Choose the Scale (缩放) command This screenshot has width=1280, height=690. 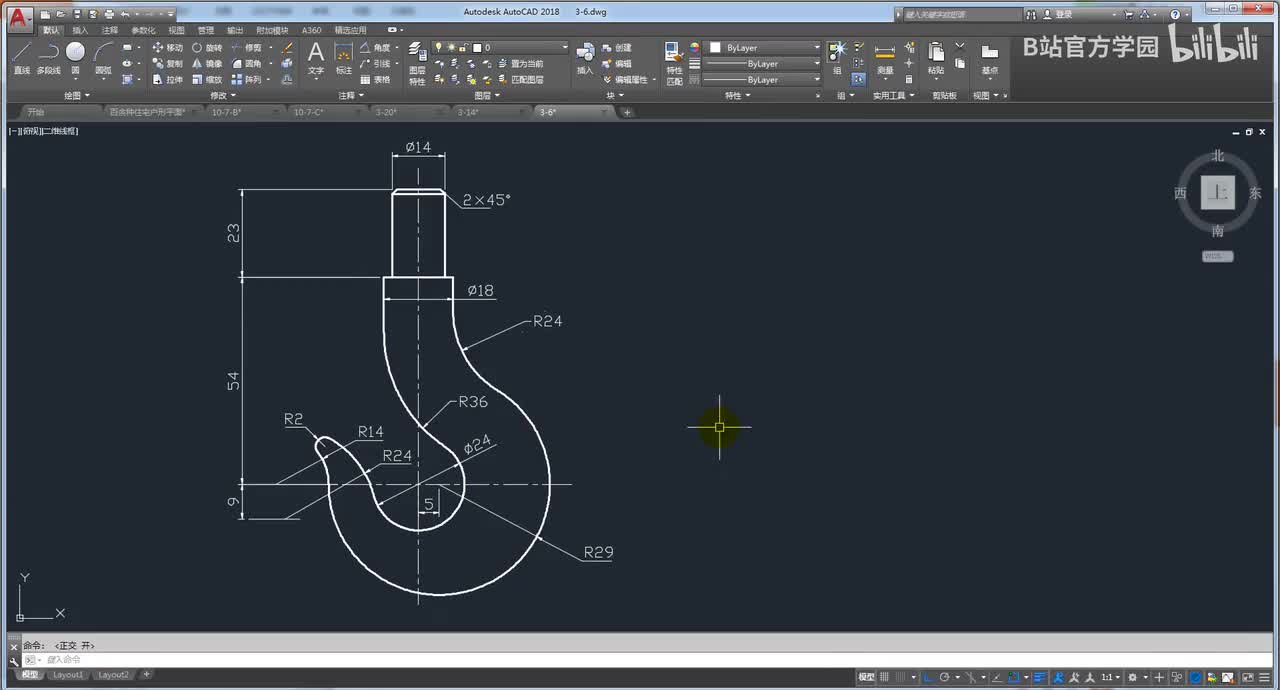coord(207,79)
